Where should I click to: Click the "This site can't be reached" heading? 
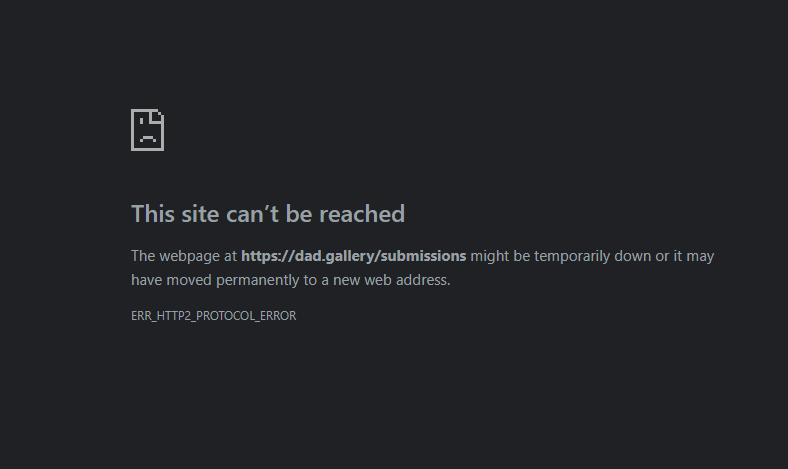268,214
